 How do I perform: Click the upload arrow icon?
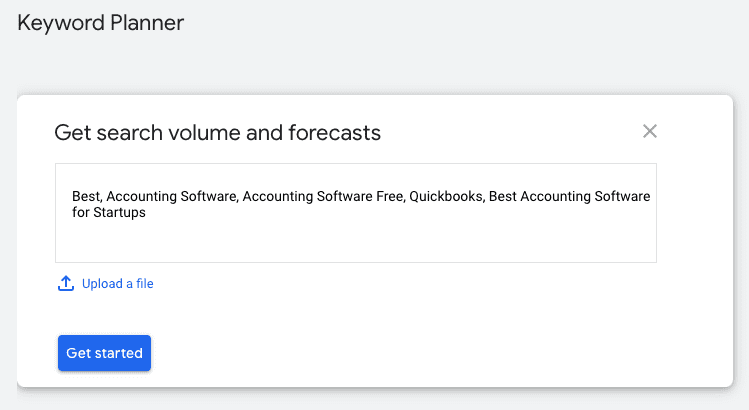pos(66,284)
